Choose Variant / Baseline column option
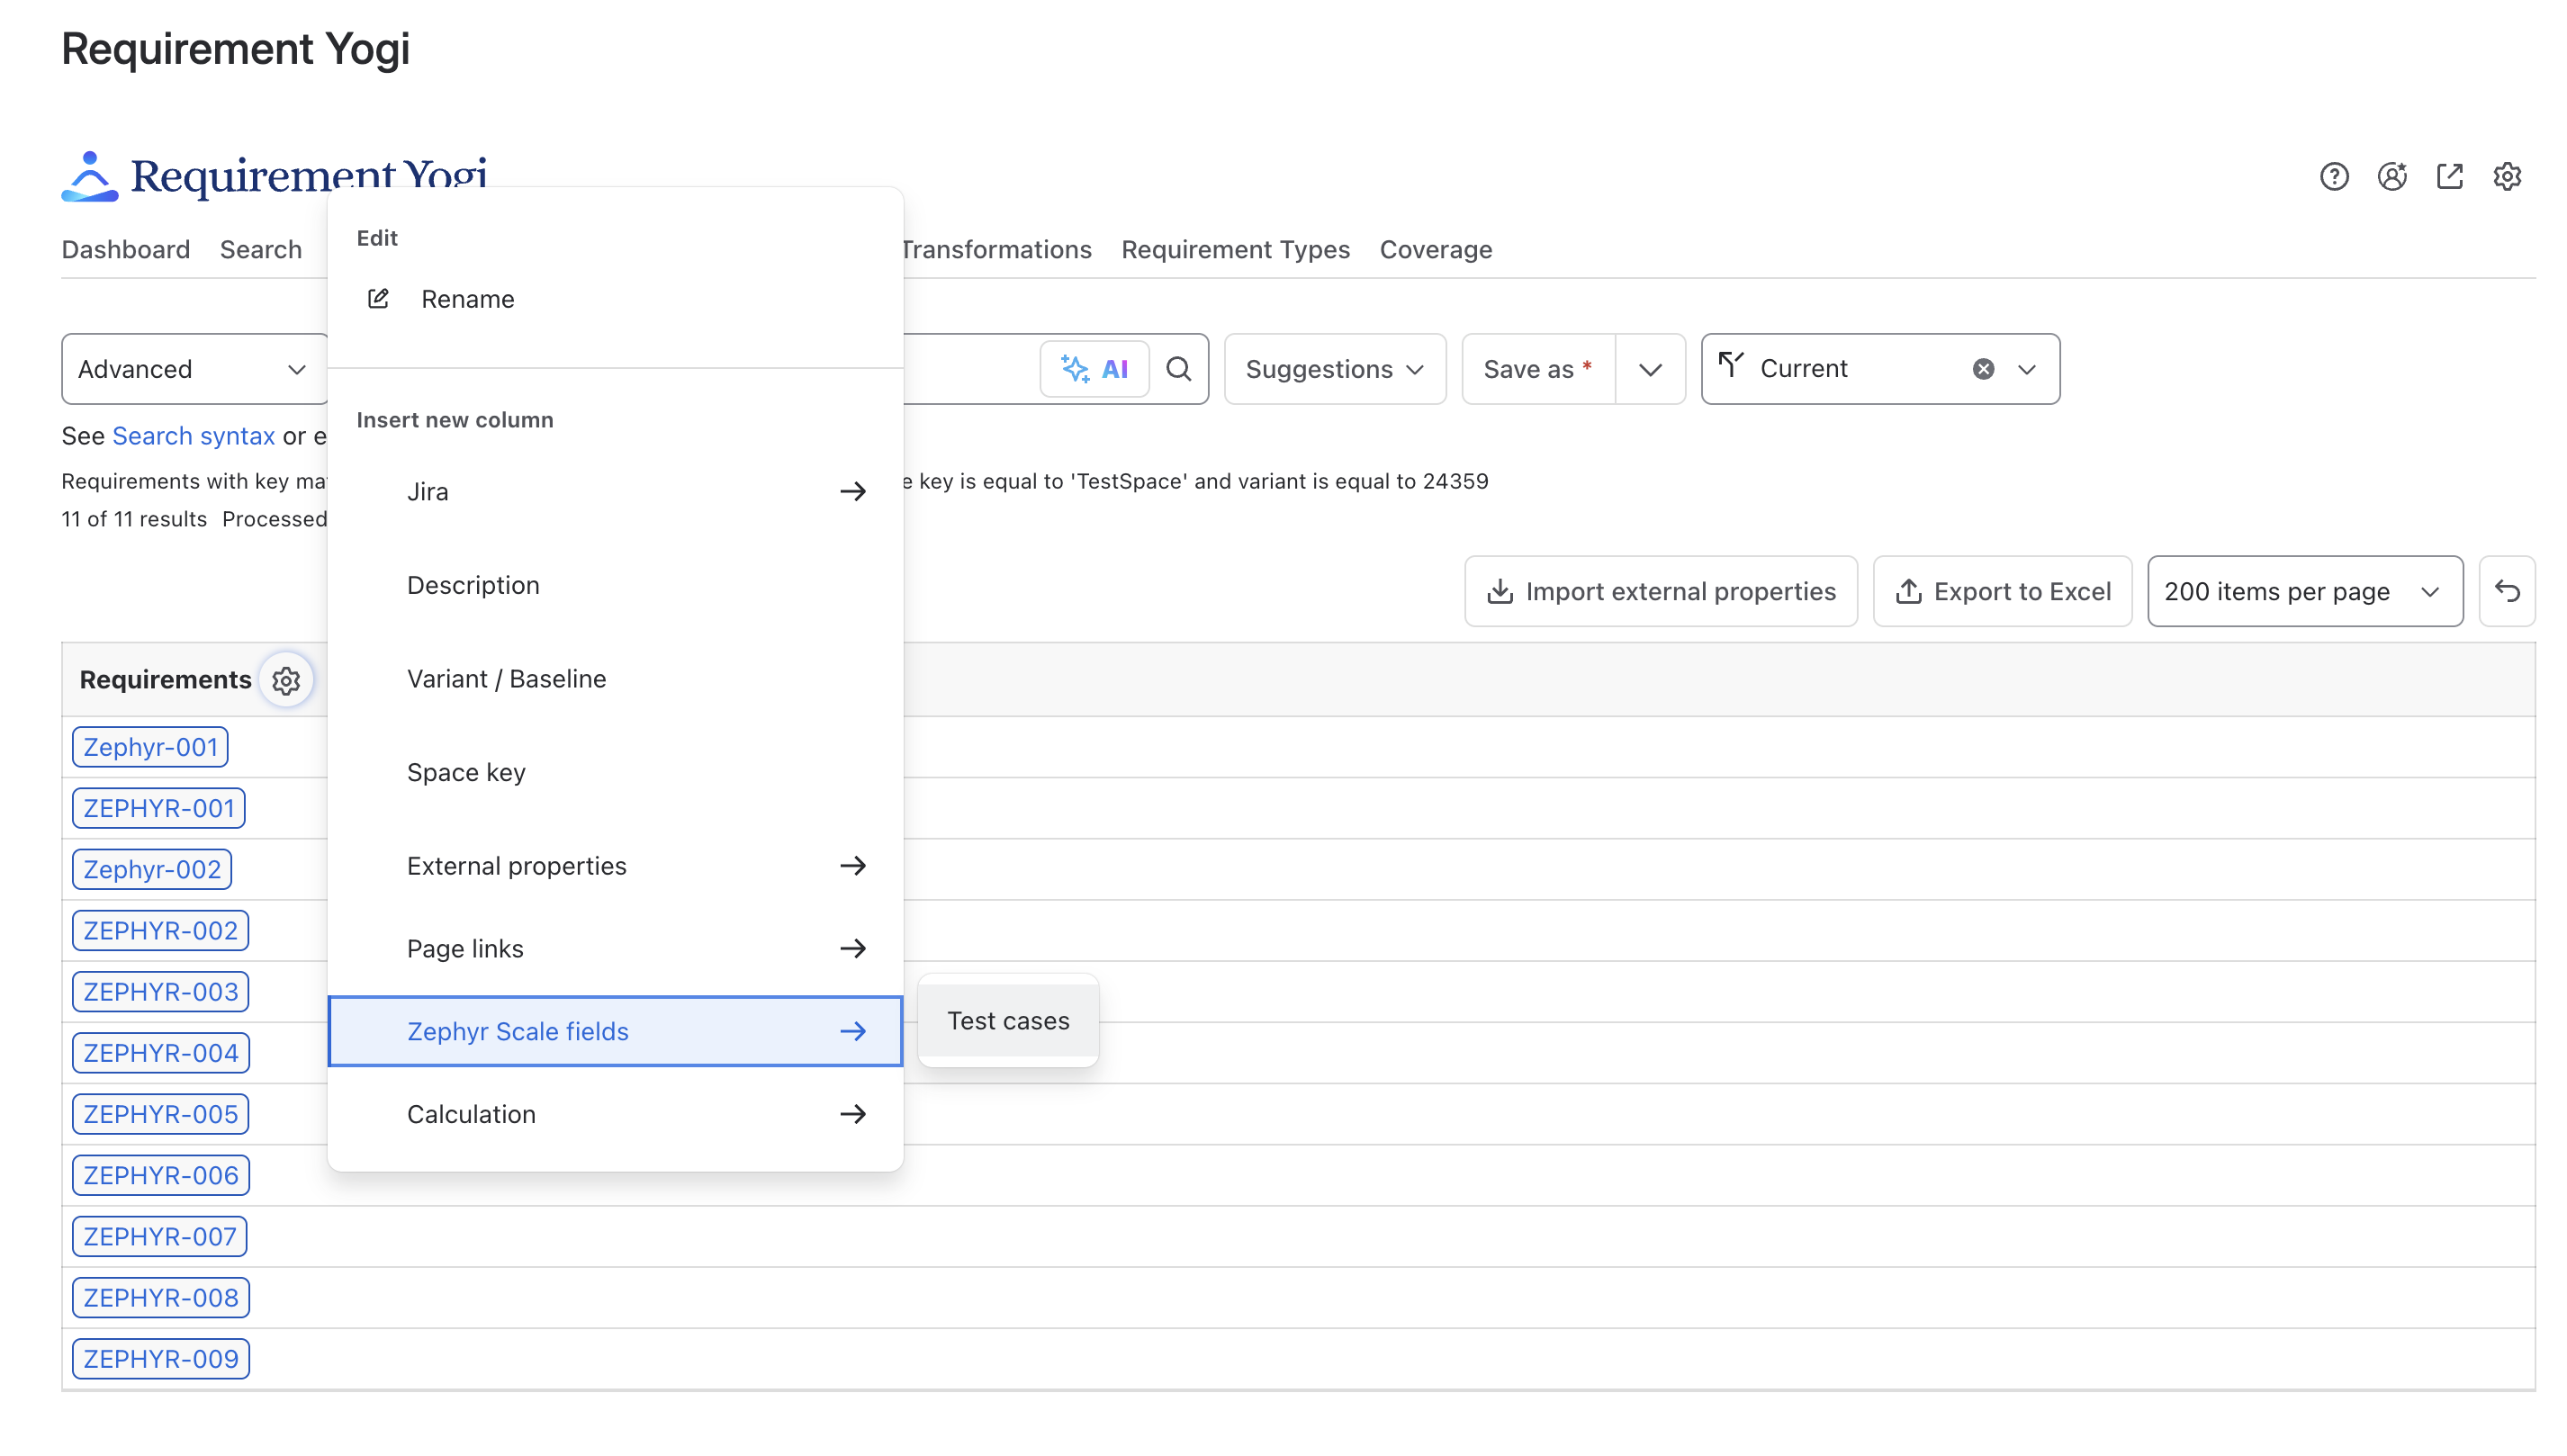The width and height of the screenshot is (2567, 1456). point(615,679)
